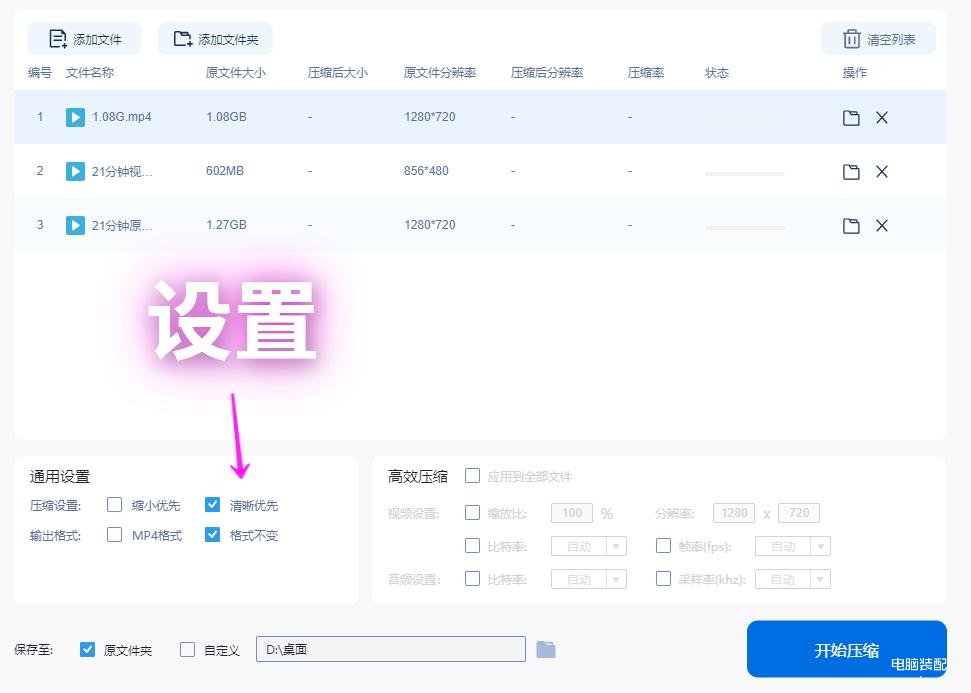
Task: Click play icon for the 602MB file
Action: click(75, 171)
